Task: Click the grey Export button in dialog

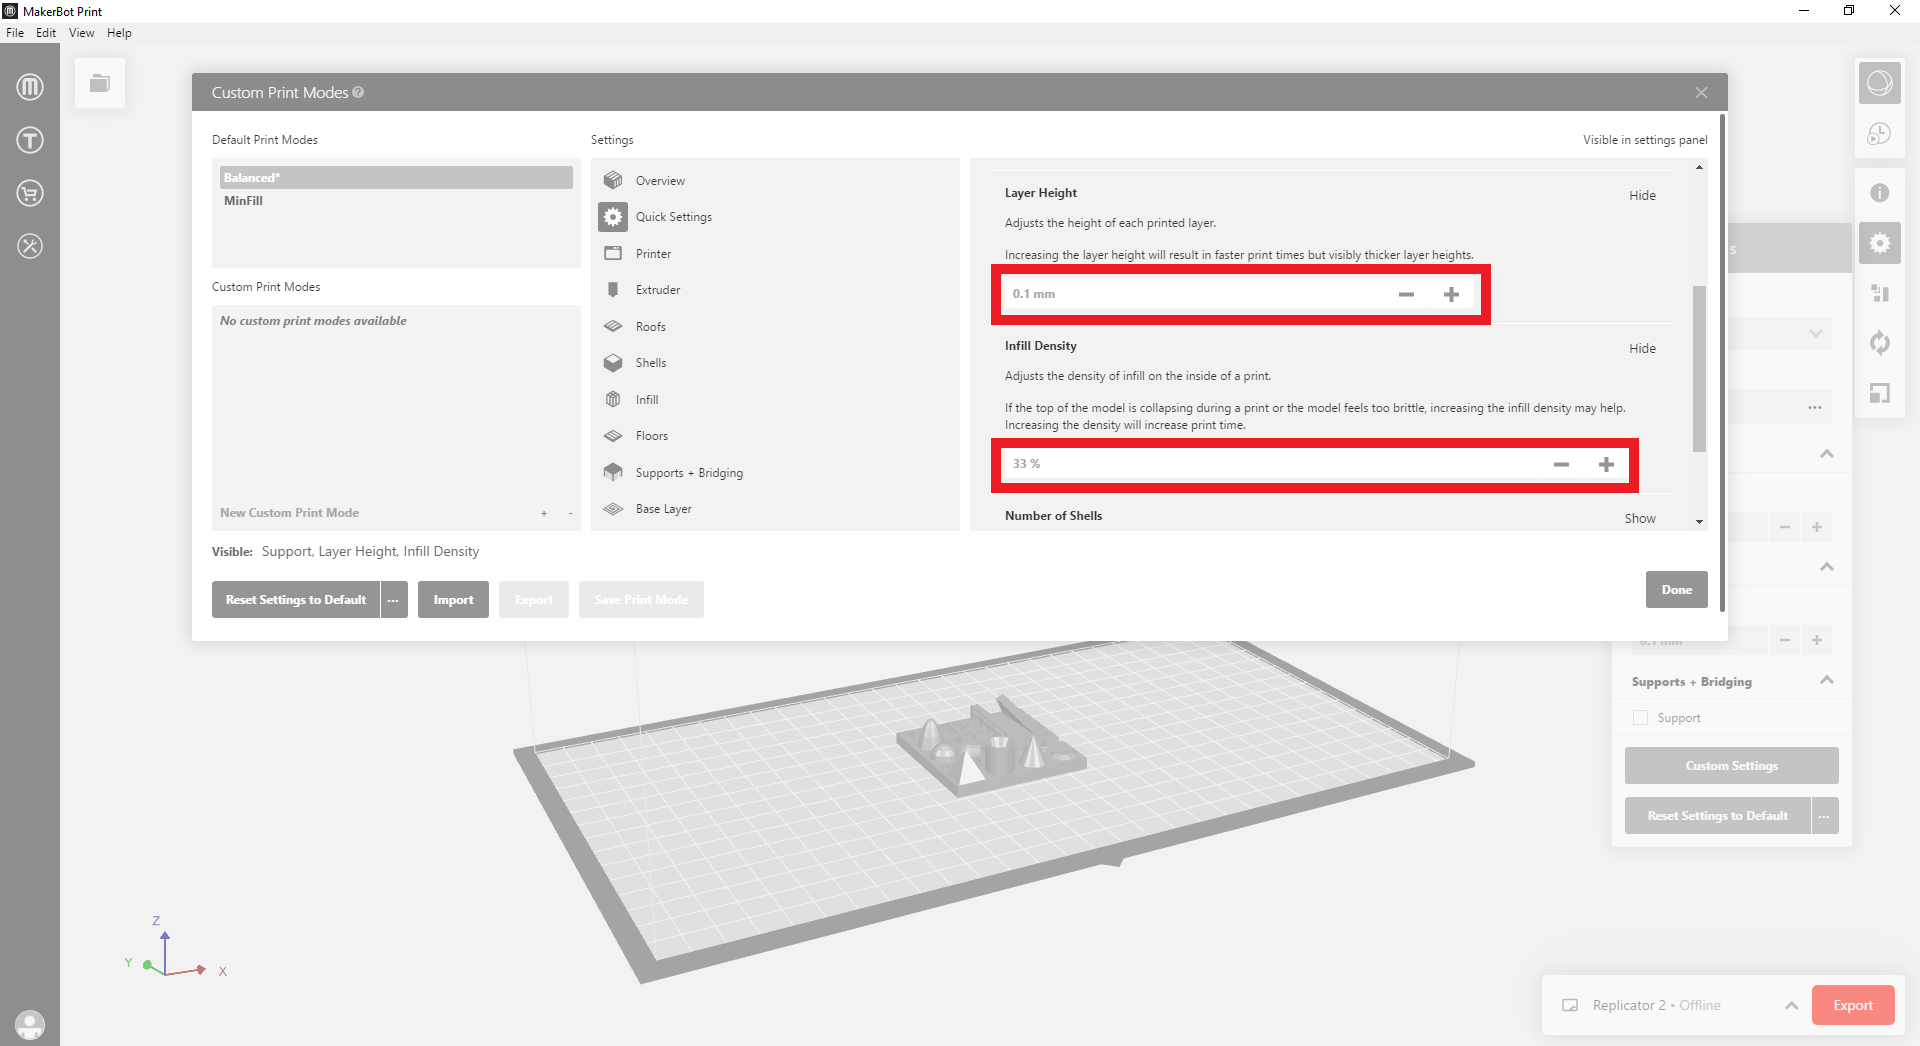Action: point(534,600)
